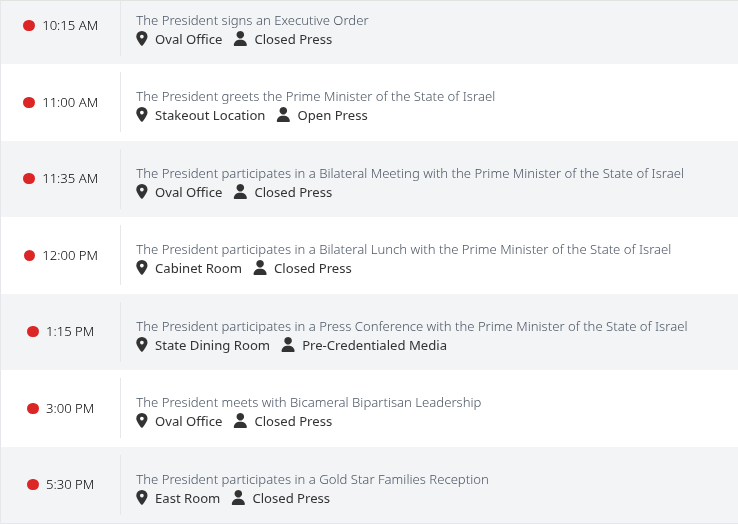
Task: Click the red dot beside 5:30 PM
Action: [33, 484]
